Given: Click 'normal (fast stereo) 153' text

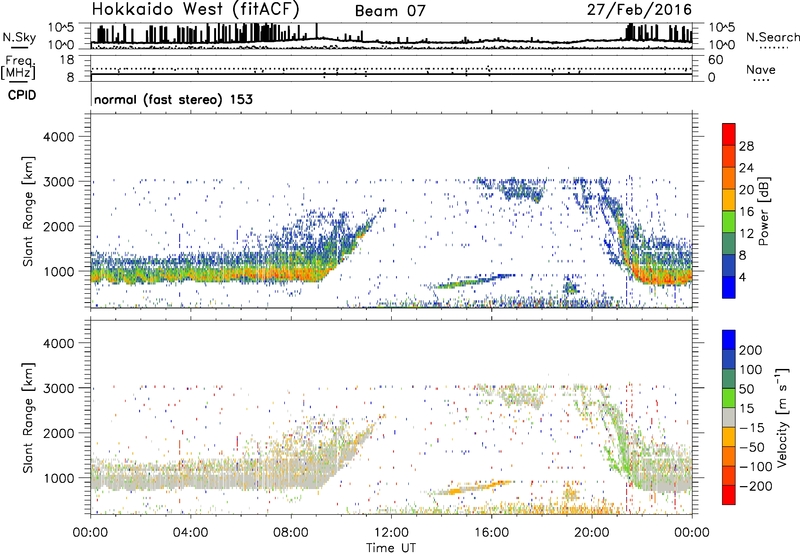Looking at the screenshot, I should pos(173,99).
